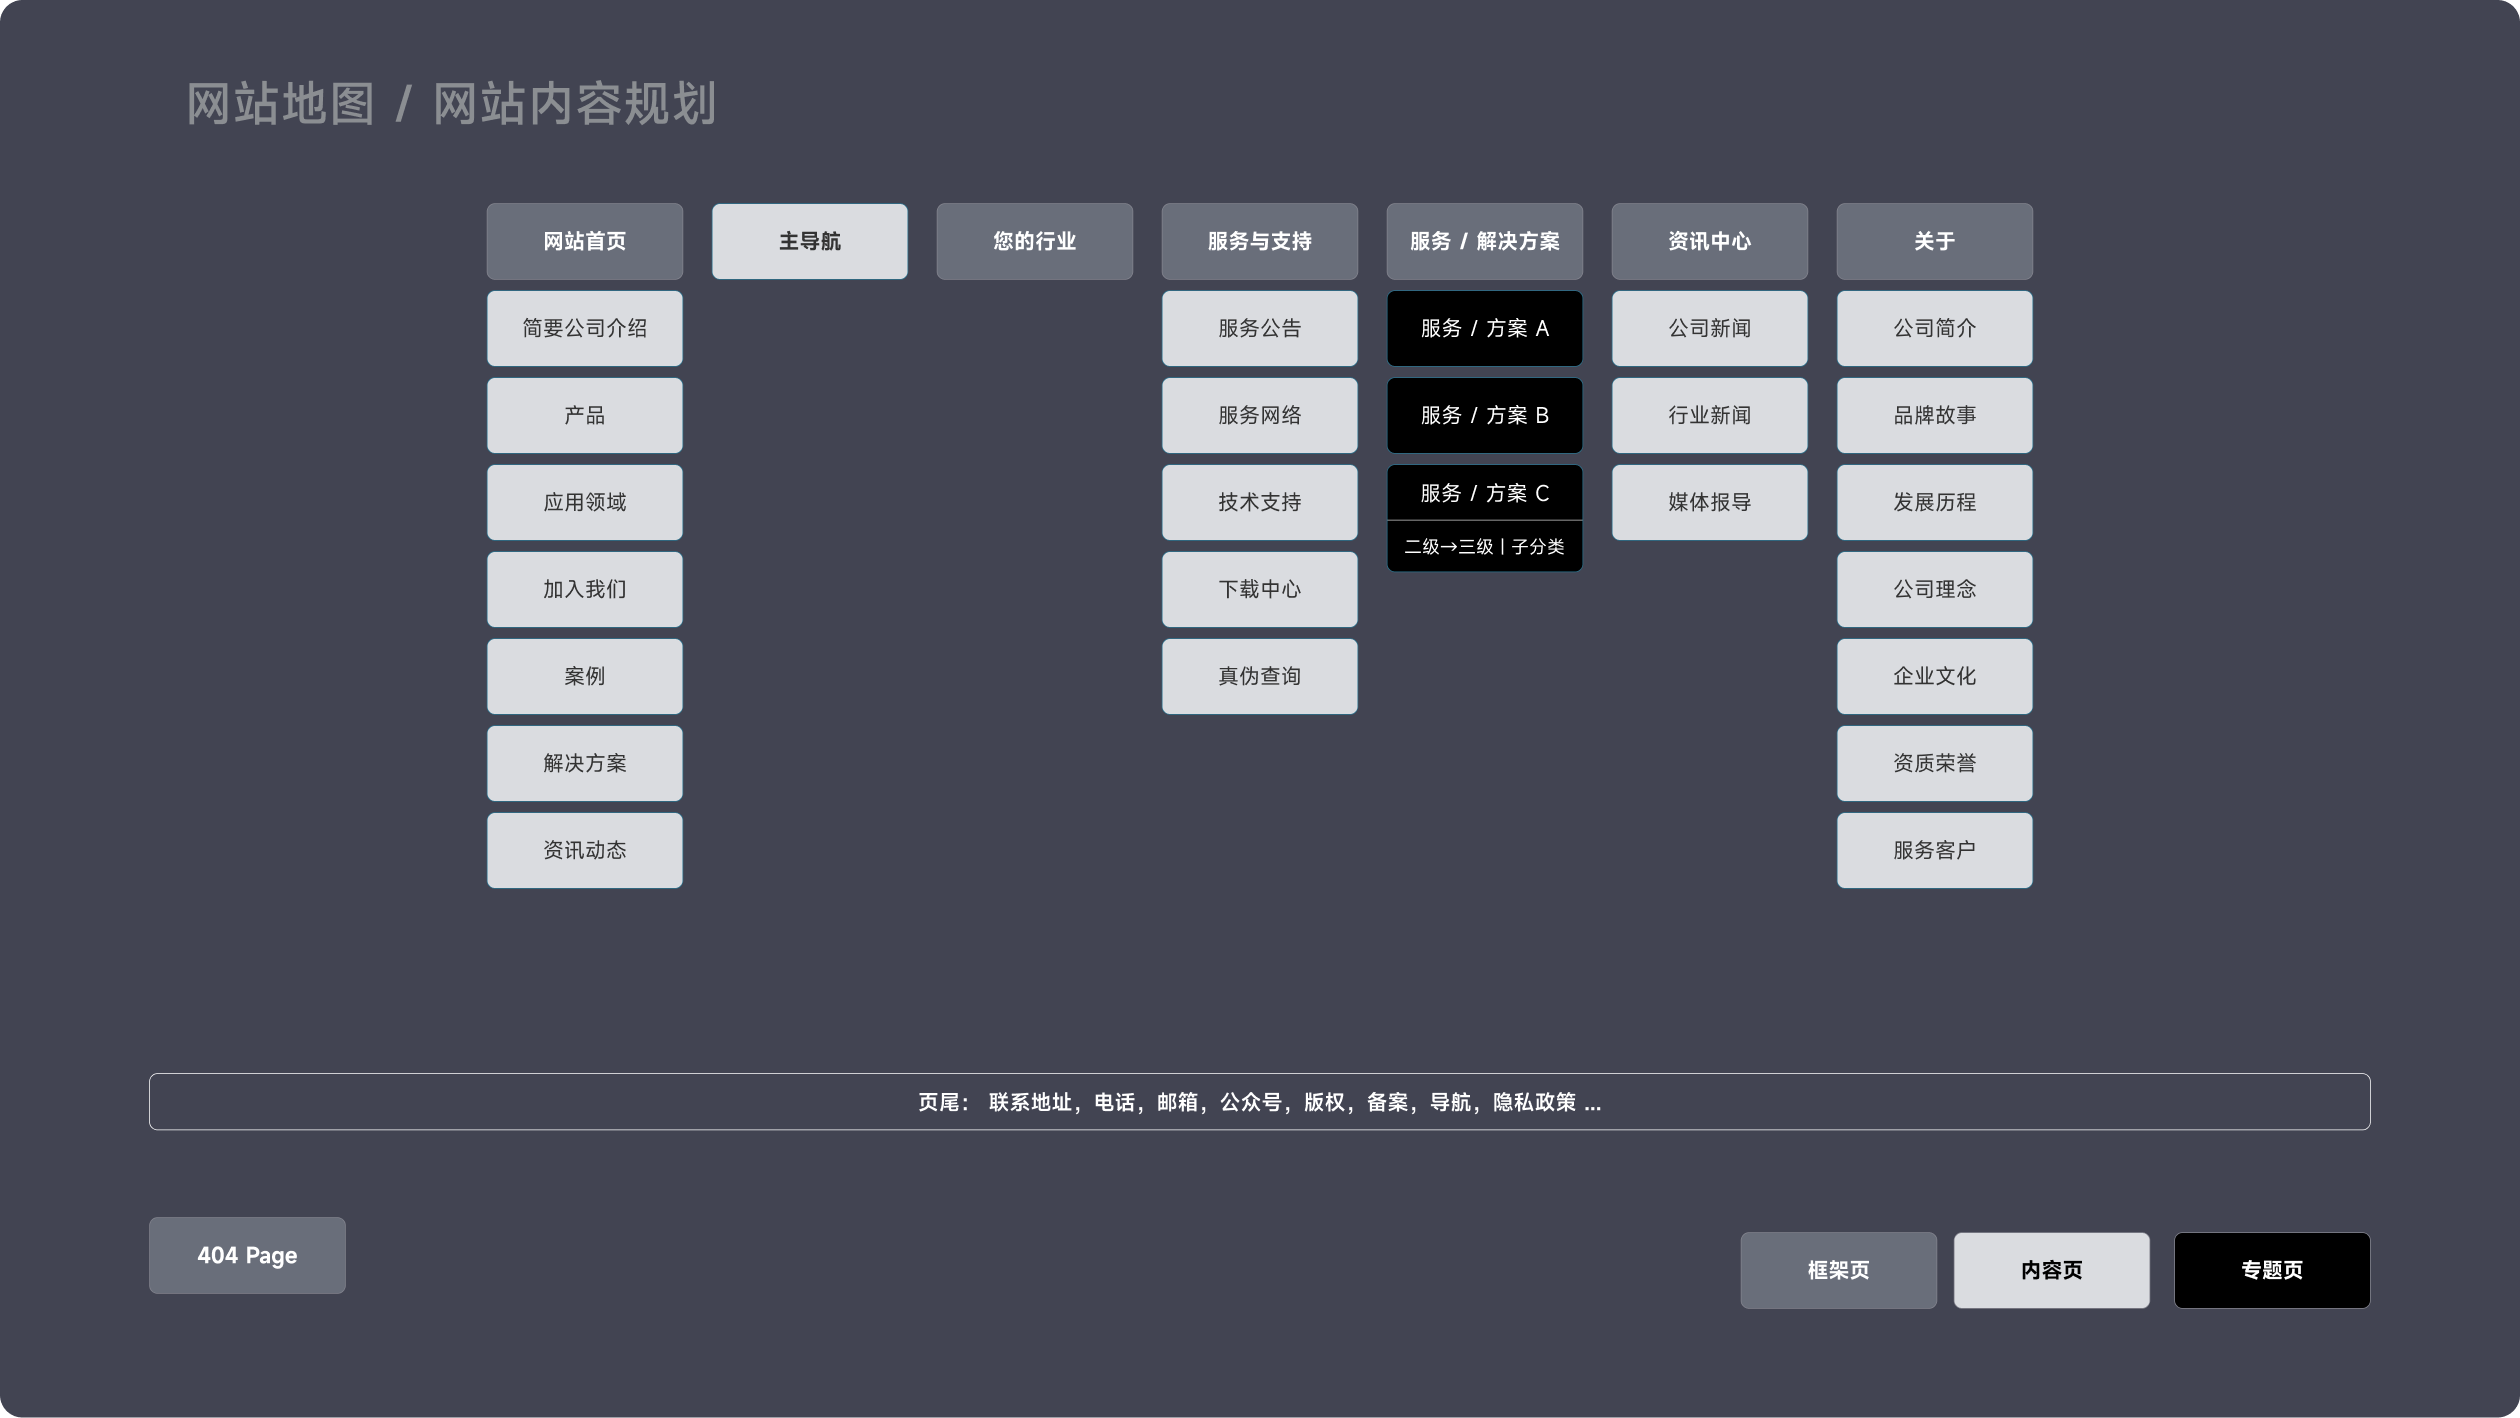Open the 简要公司介绍 page node

coord(584,328)
